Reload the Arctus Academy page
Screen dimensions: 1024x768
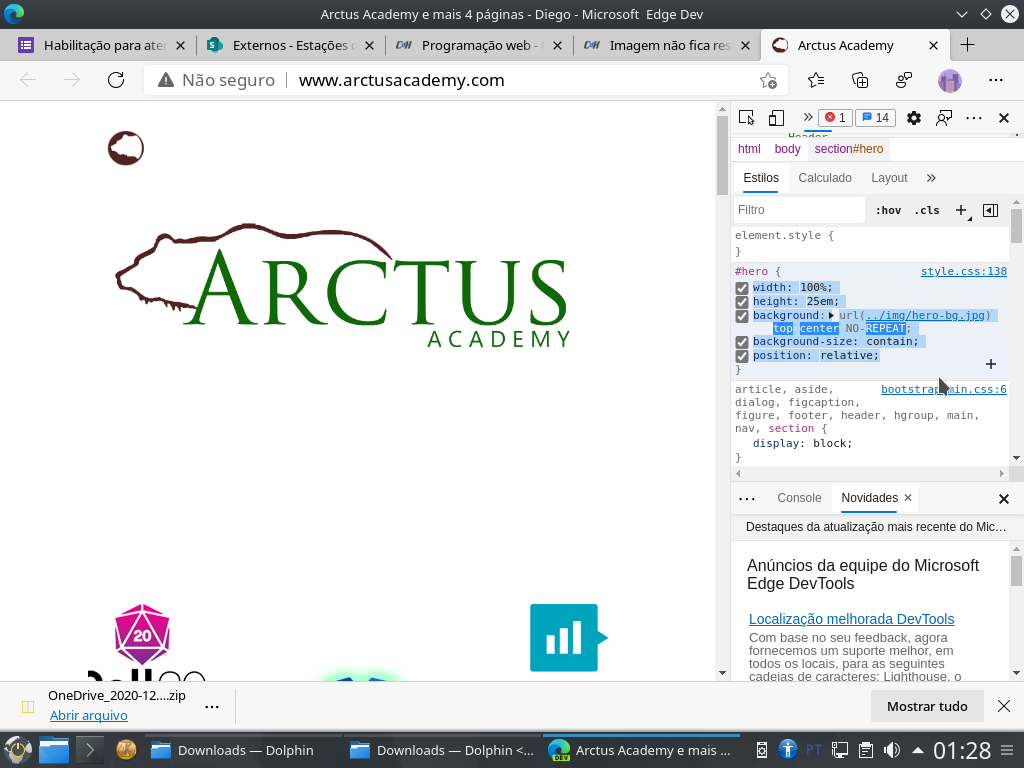[x=116, y=80]
